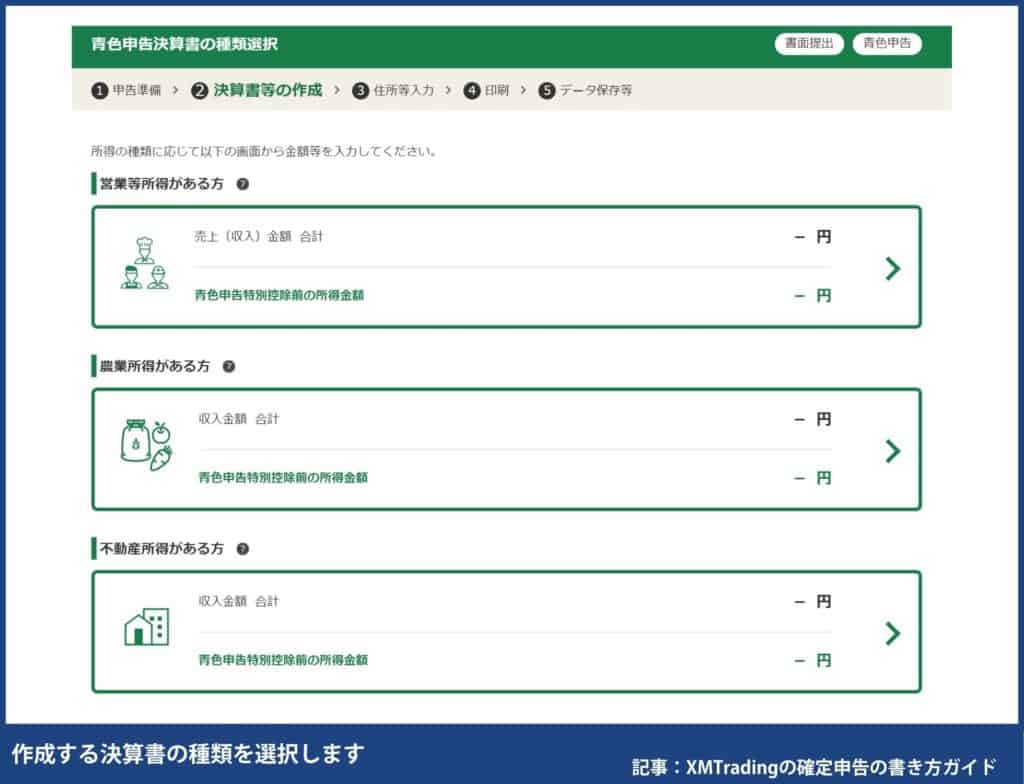Click 農業所得がある方 heading
Viewport: 1024px width, 784px height.
tap(155, 367)
